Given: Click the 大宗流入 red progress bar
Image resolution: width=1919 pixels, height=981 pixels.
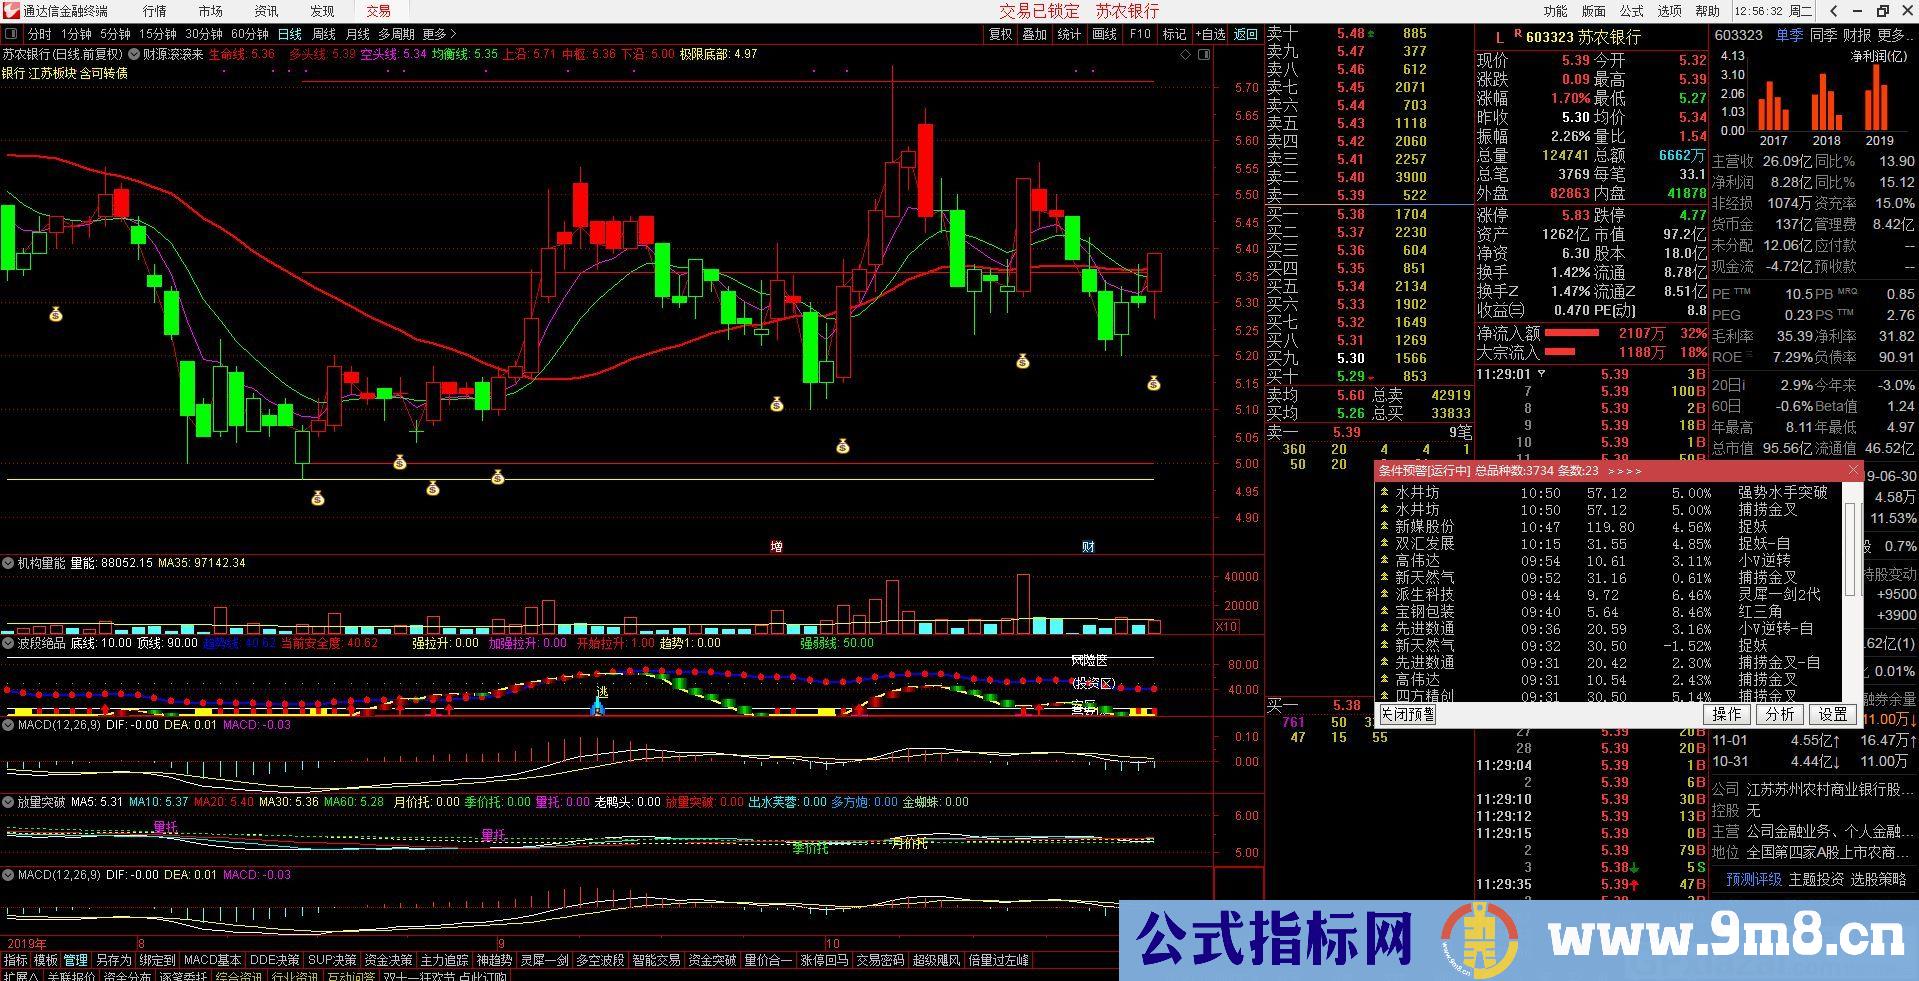Looking at the screenshot, I should point(1559,352).
